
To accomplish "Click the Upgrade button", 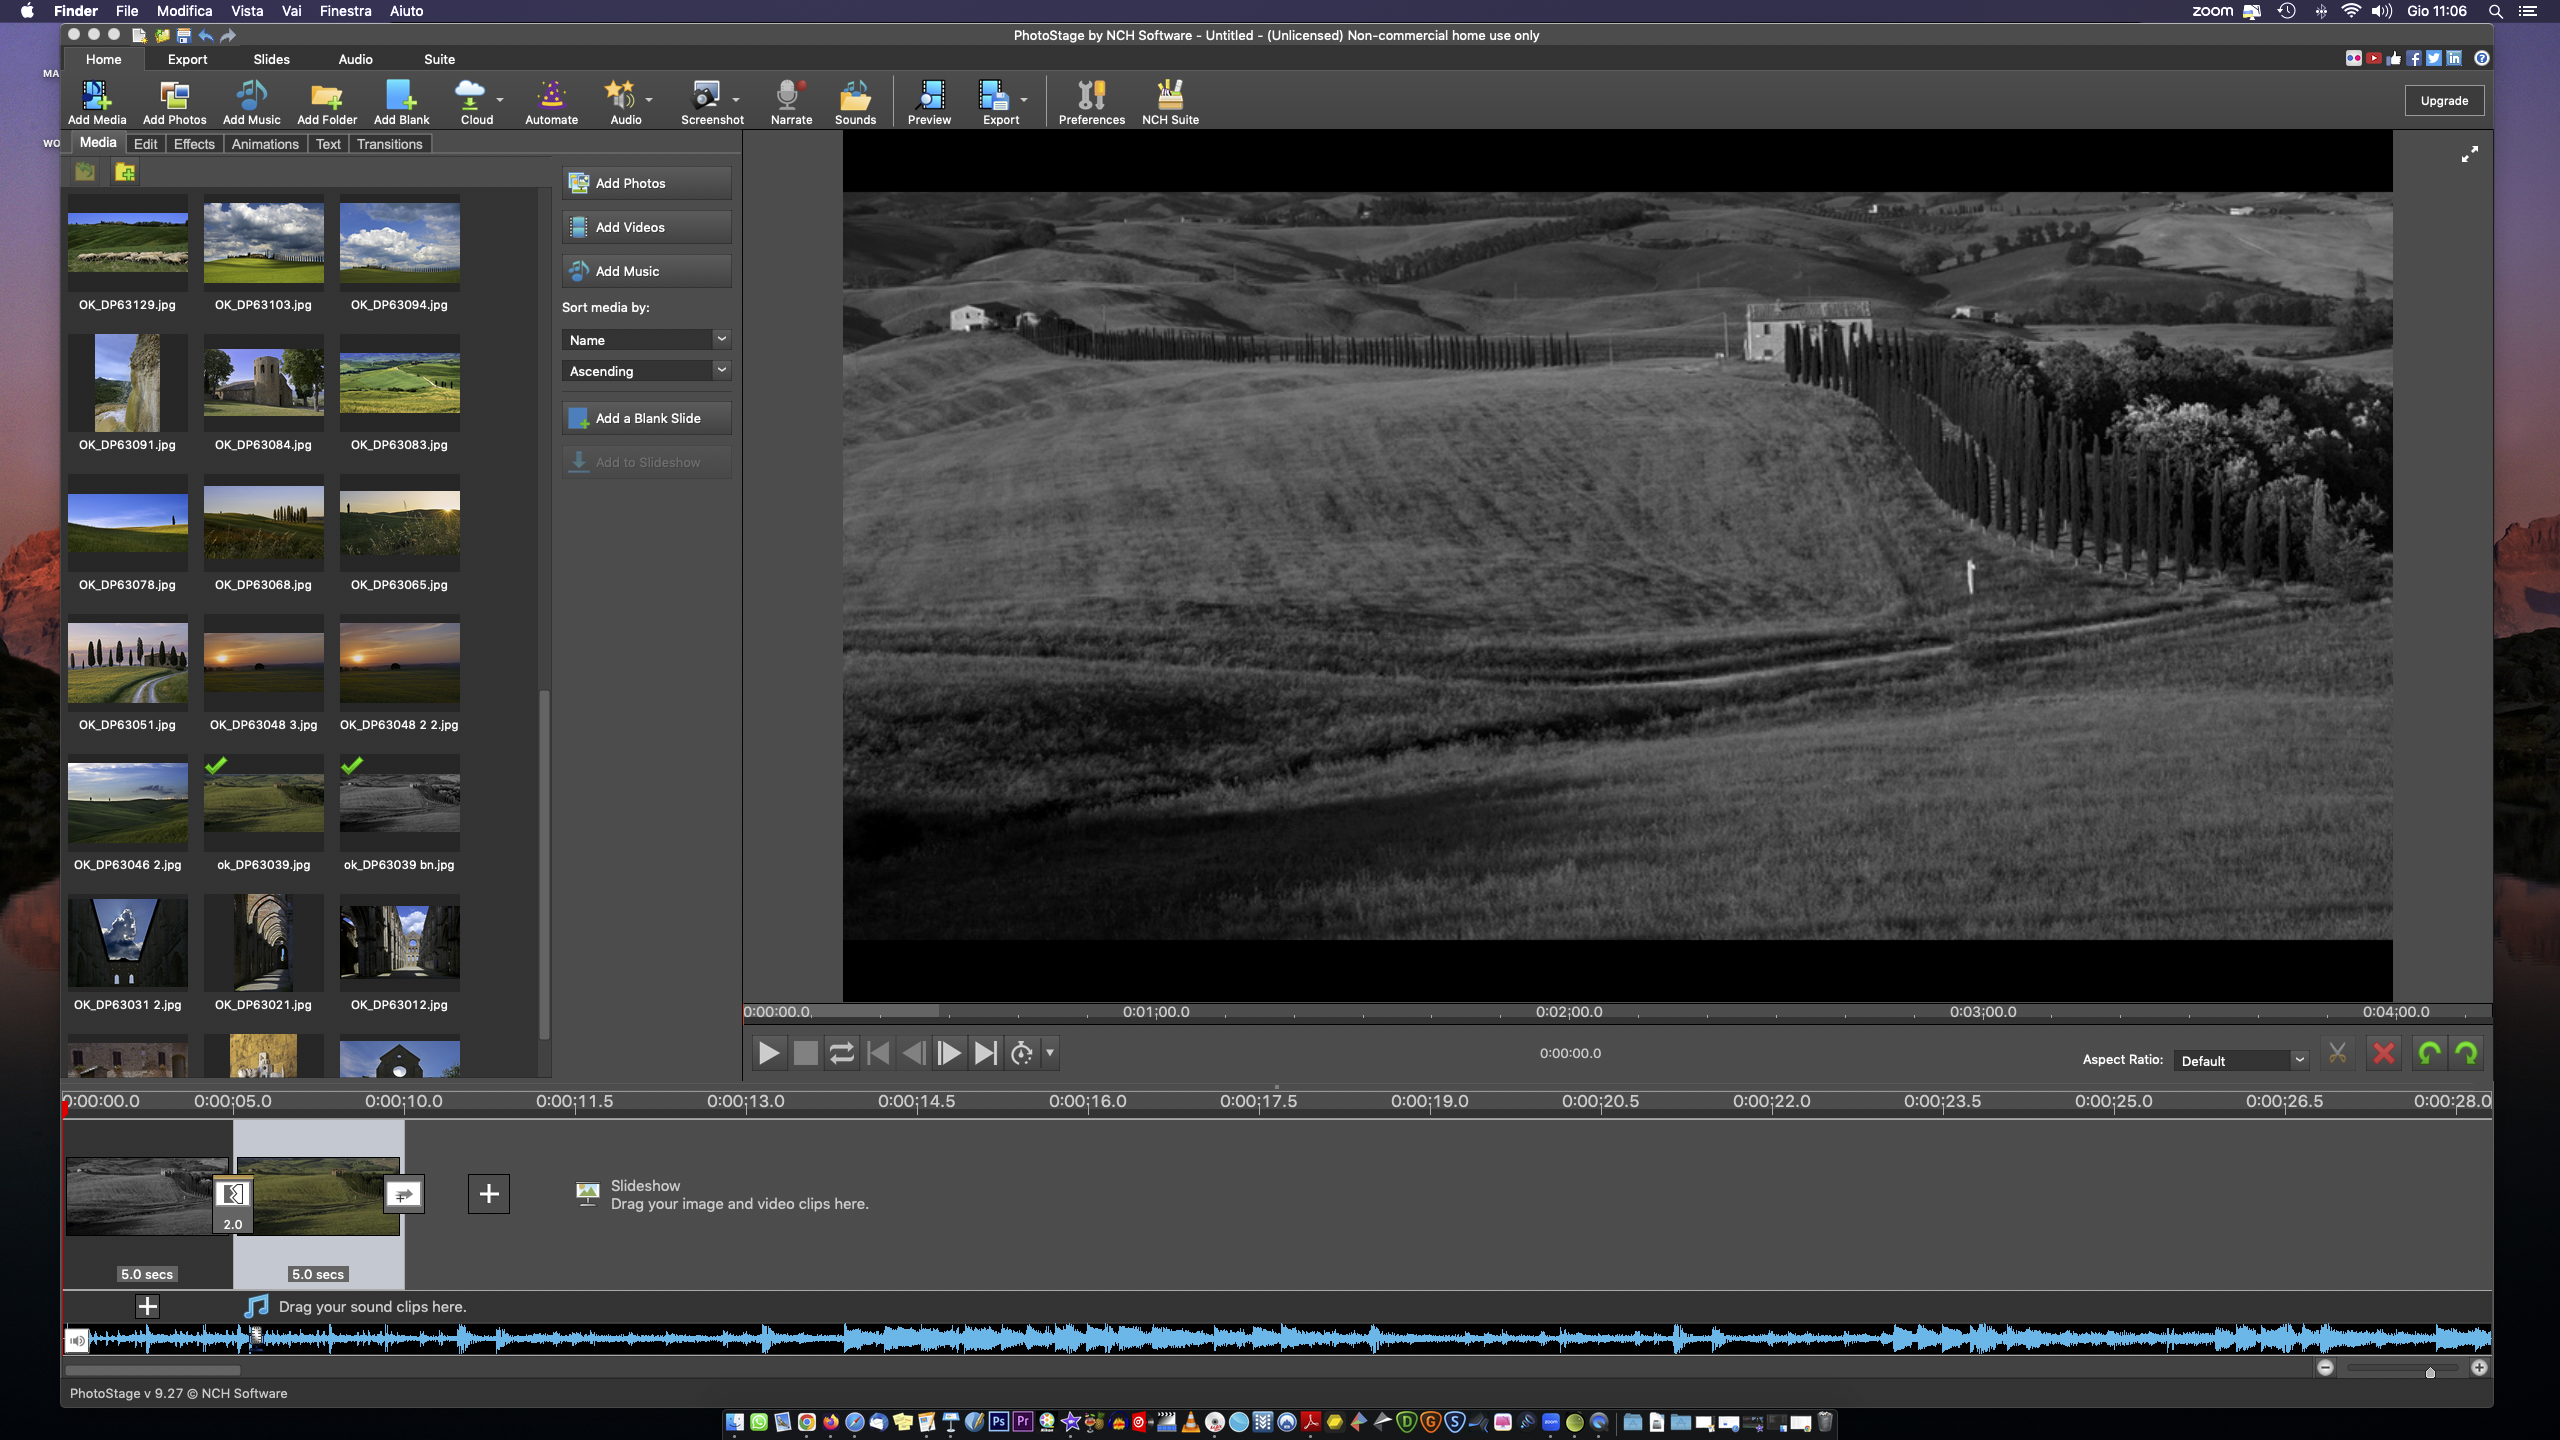I will pyautogui.click(x=2444, y=100).
